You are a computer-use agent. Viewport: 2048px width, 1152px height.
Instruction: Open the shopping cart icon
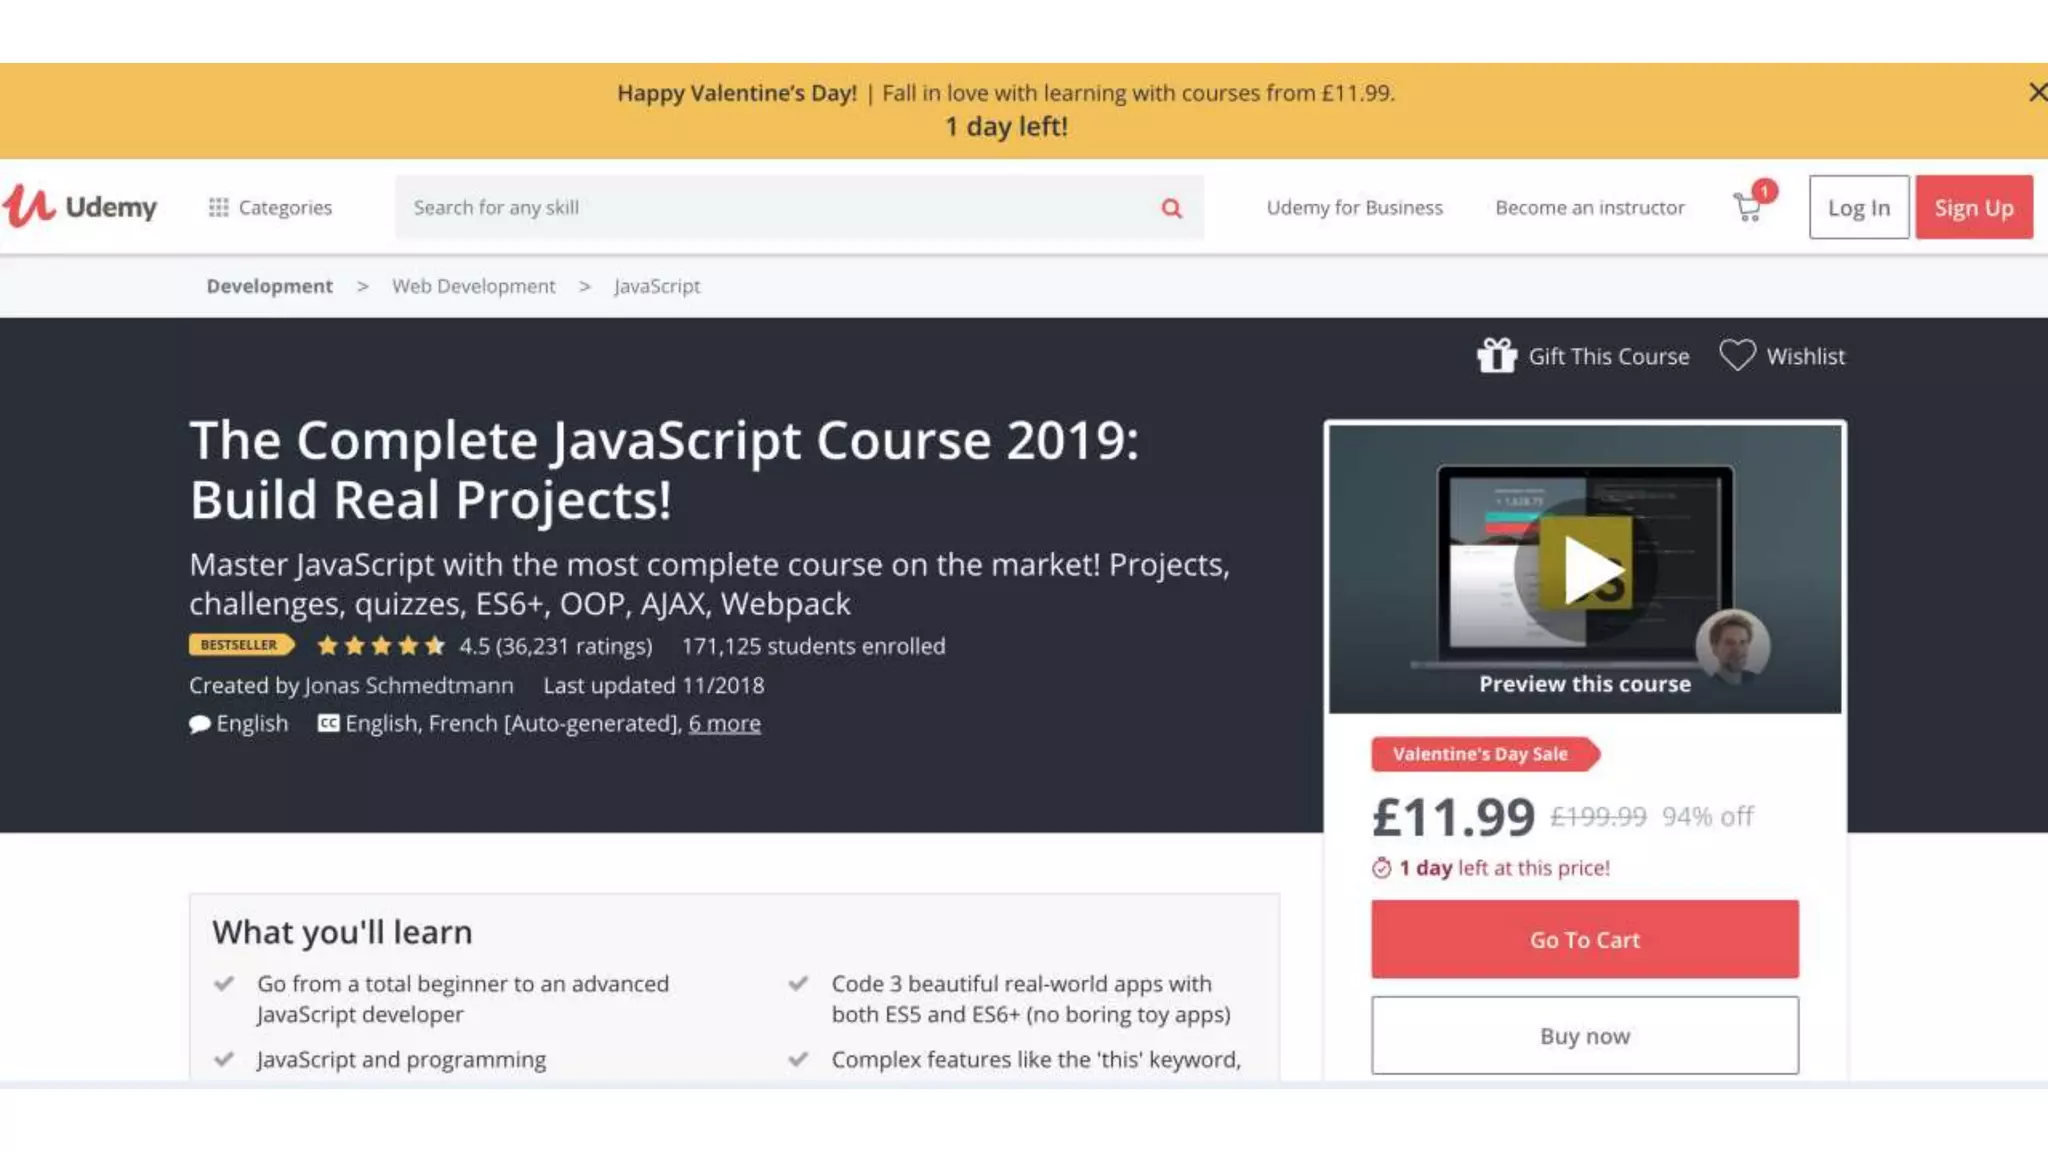[x=1748, y=207]
